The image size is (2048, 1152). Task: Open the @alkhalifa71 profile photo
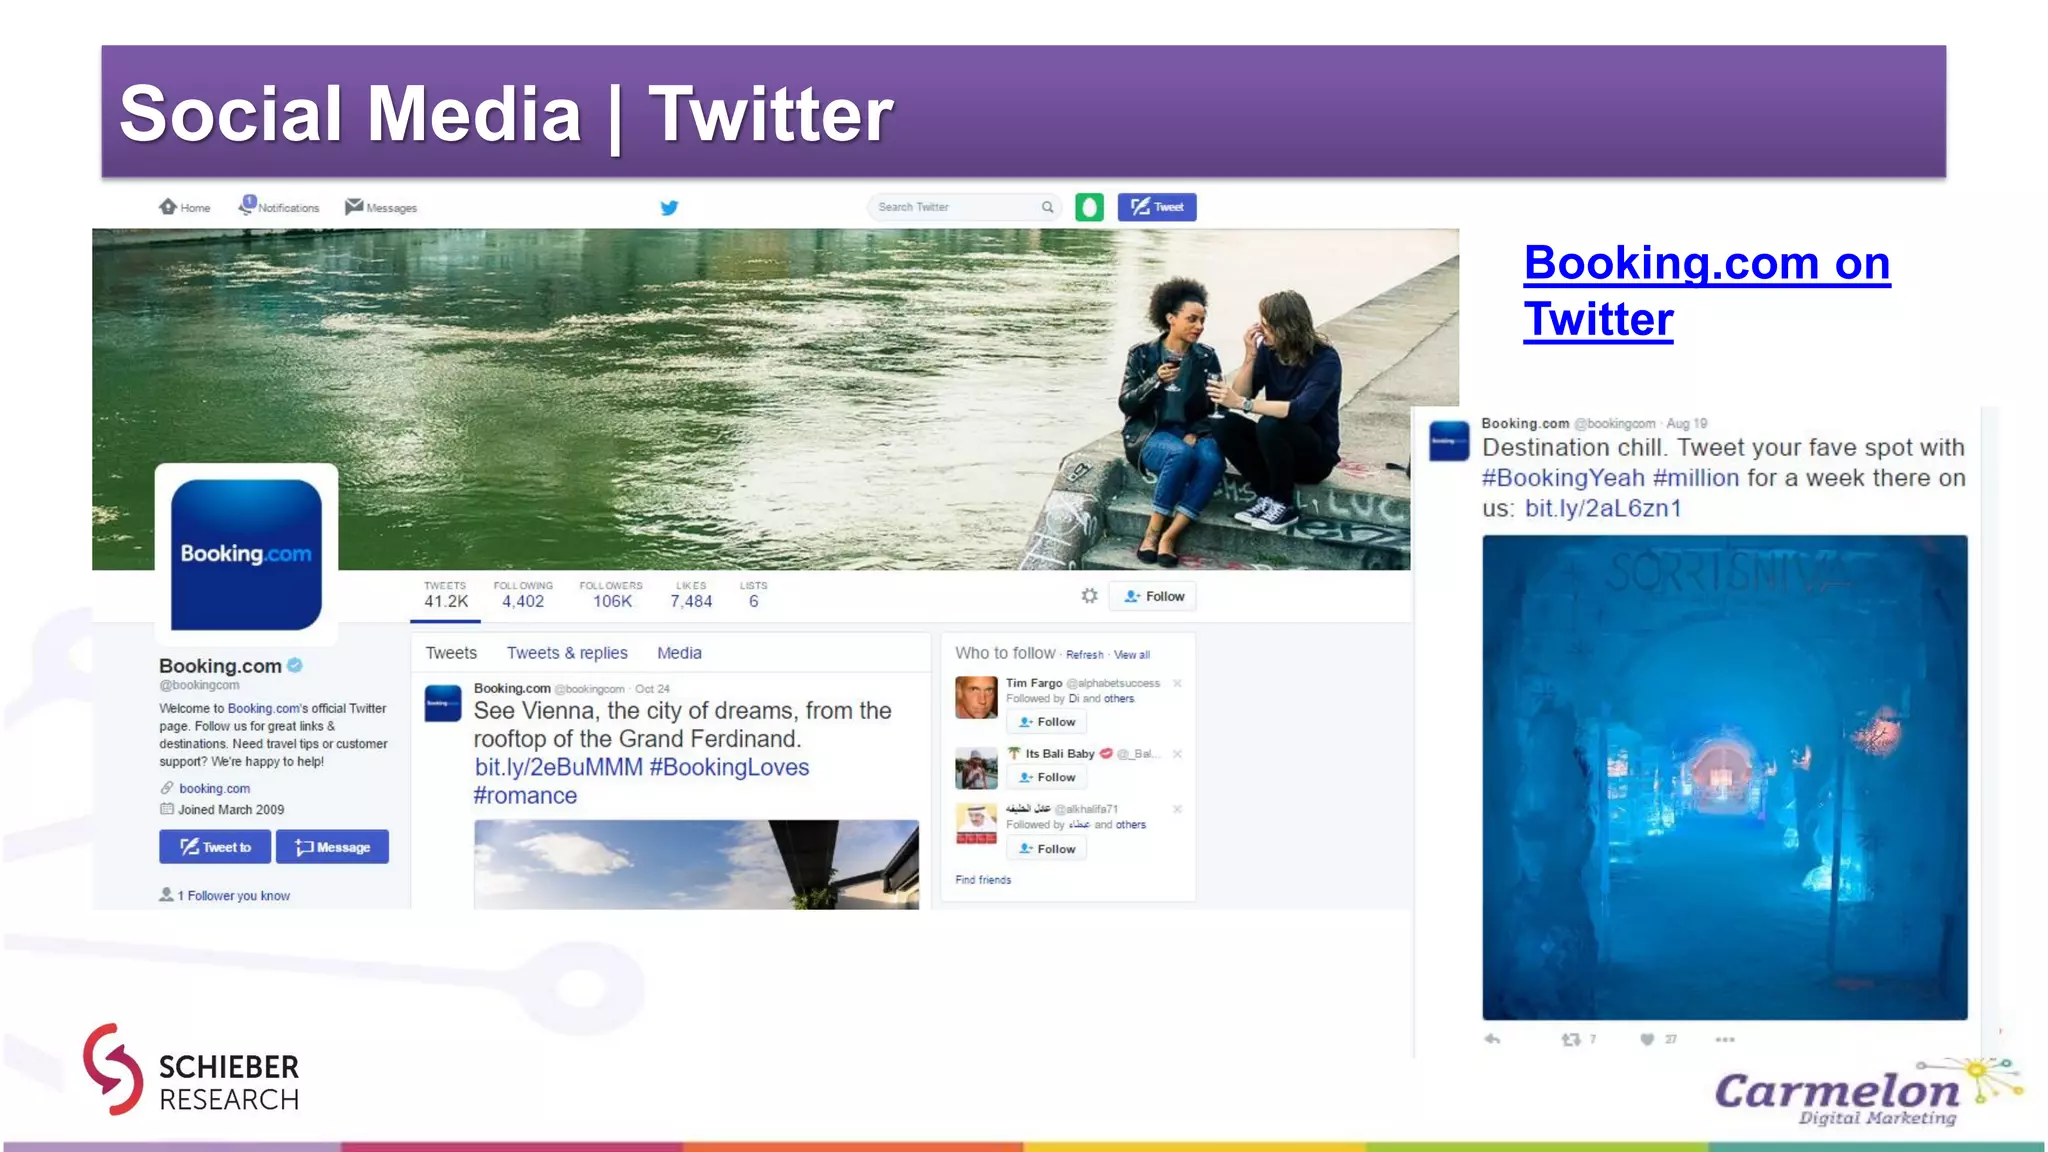[976, 823]
